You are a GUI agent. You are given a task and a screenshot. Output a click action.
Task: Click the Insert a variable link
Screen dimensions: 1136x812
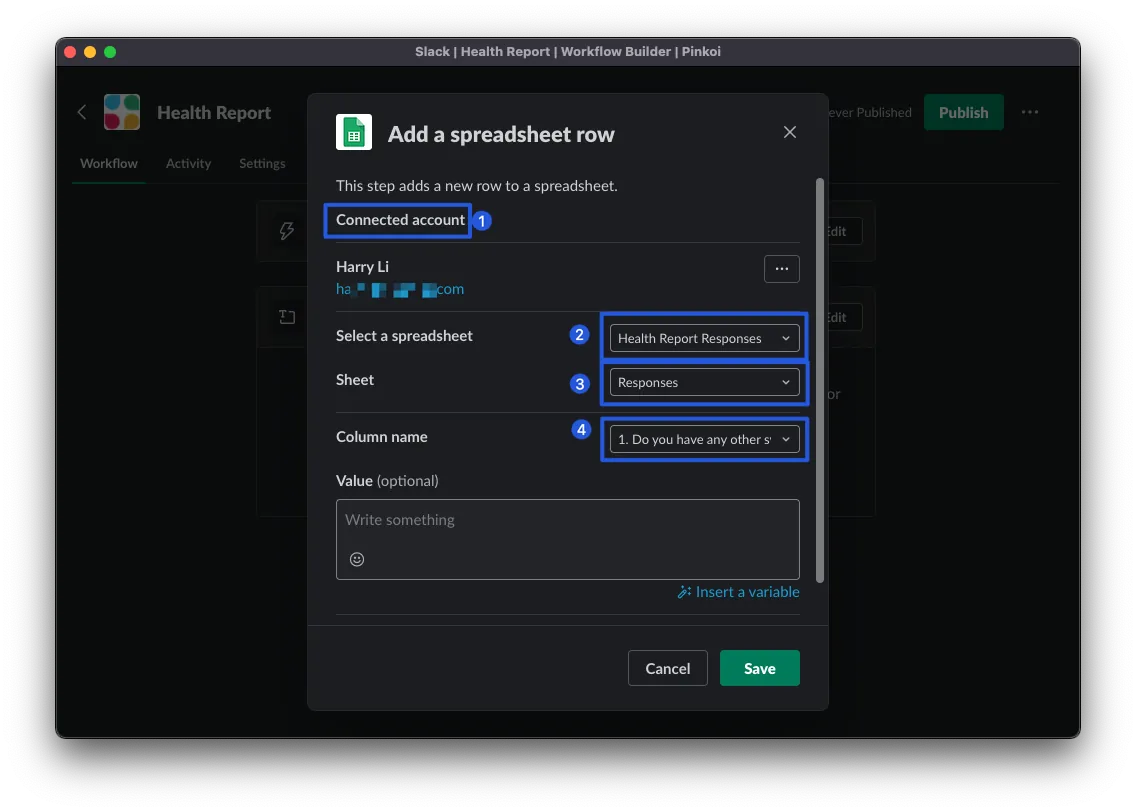click(738, 592)
